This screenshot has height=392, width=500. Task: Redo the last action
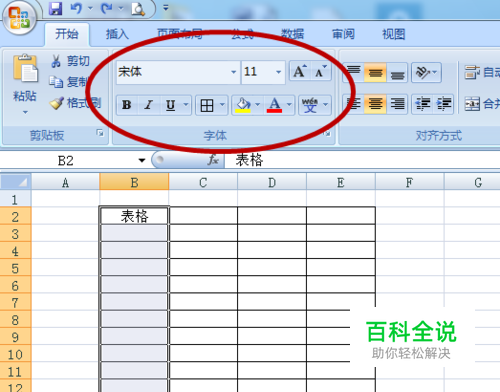(107, 8)
